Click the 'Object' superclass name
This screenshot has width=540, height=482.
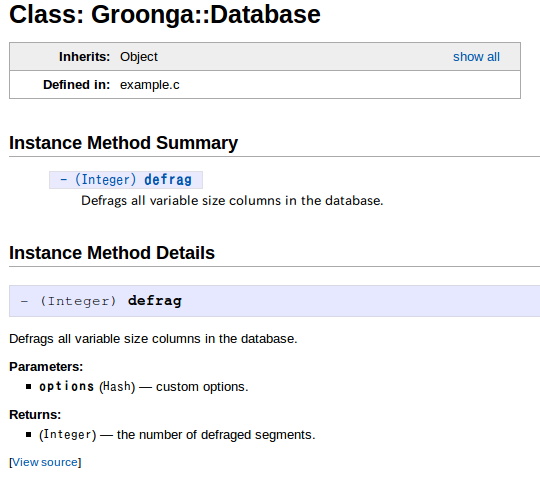click(138, 57)
